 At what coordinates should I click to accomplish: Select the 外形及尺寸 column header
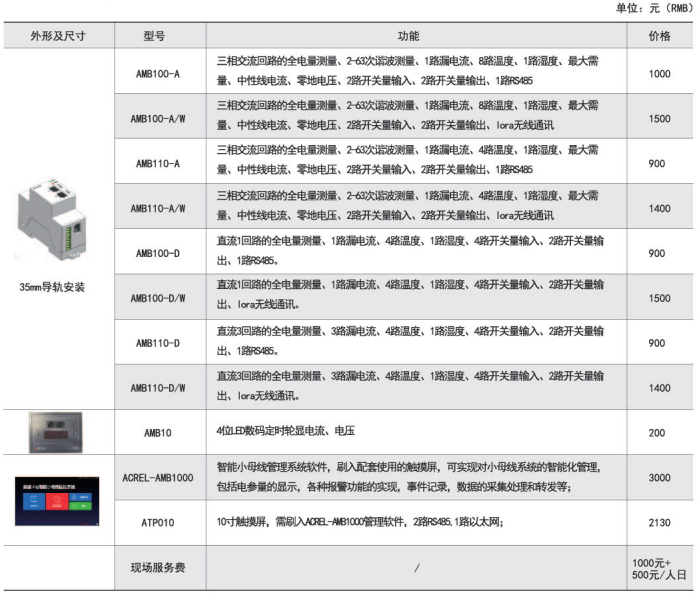57,35
